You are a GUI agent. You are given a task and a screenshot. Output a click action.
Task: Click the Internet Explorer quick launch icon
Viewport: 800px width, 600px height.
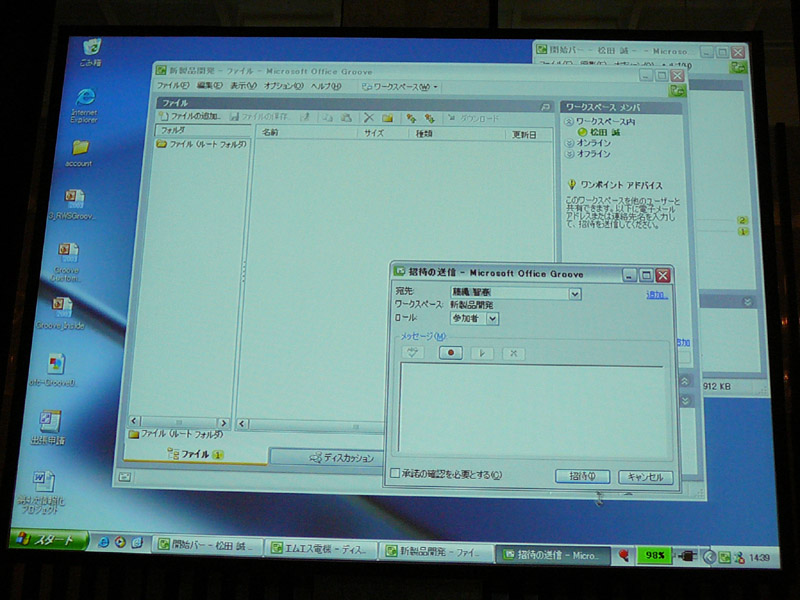pyautogui.click(x=103, y=542)
